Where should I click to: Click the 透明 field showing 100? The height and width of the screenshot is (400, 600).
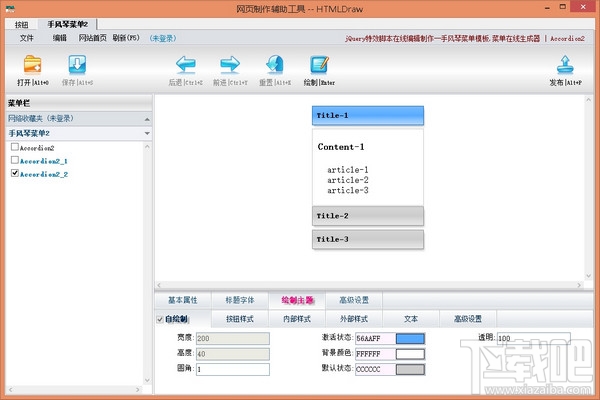(x=533, y=338)
